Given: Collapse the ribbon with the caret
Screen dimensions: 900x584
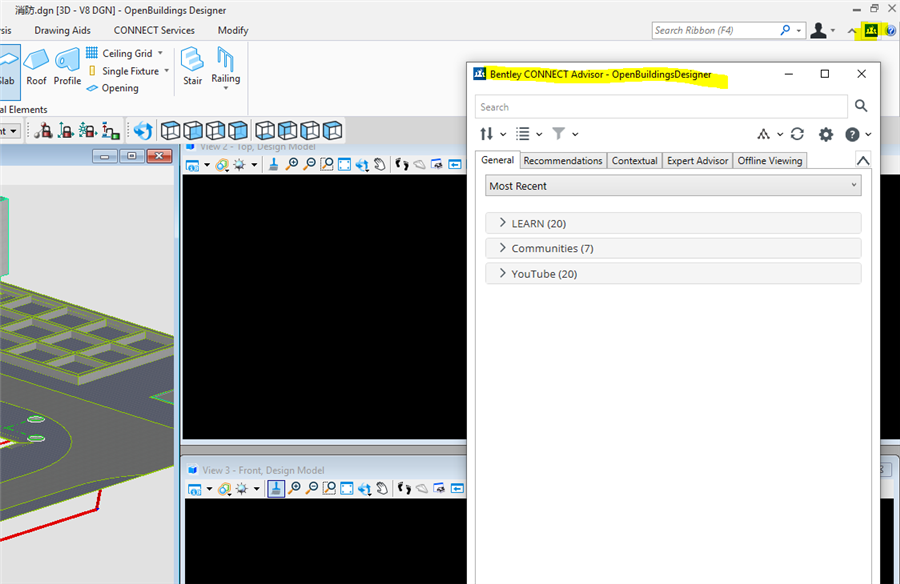Looking at the screenshot, I should (x=852, y=31).
